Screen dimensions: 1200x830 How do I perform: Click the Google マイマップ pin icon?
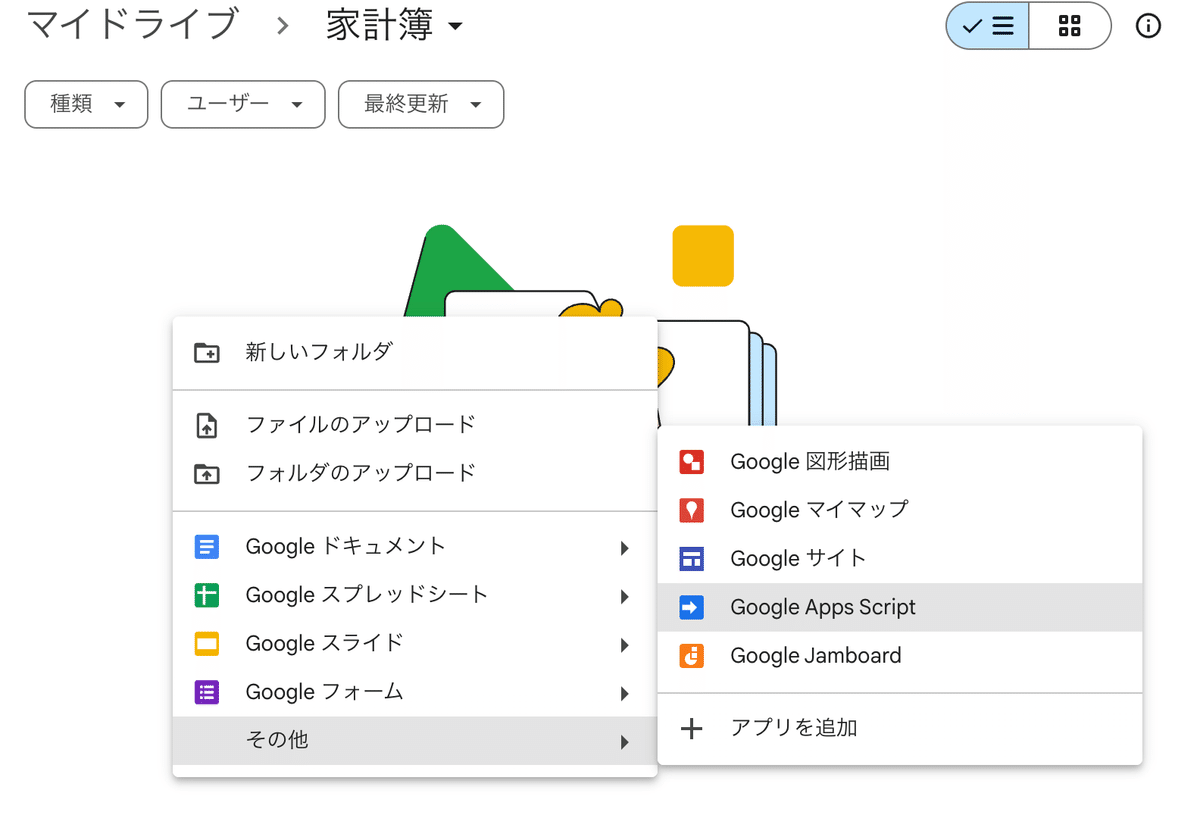click(691, 510)
